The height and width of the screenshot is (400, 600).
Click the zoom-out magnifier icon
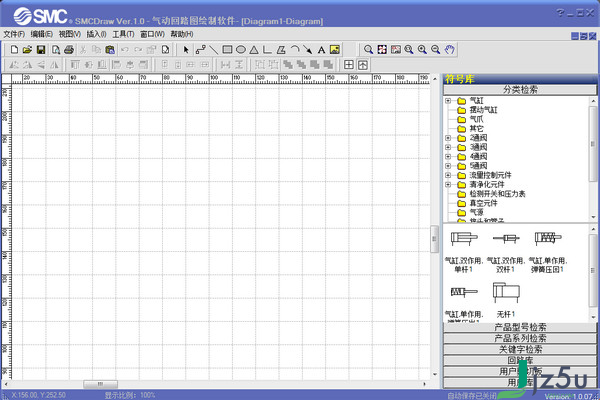point(435,49)
